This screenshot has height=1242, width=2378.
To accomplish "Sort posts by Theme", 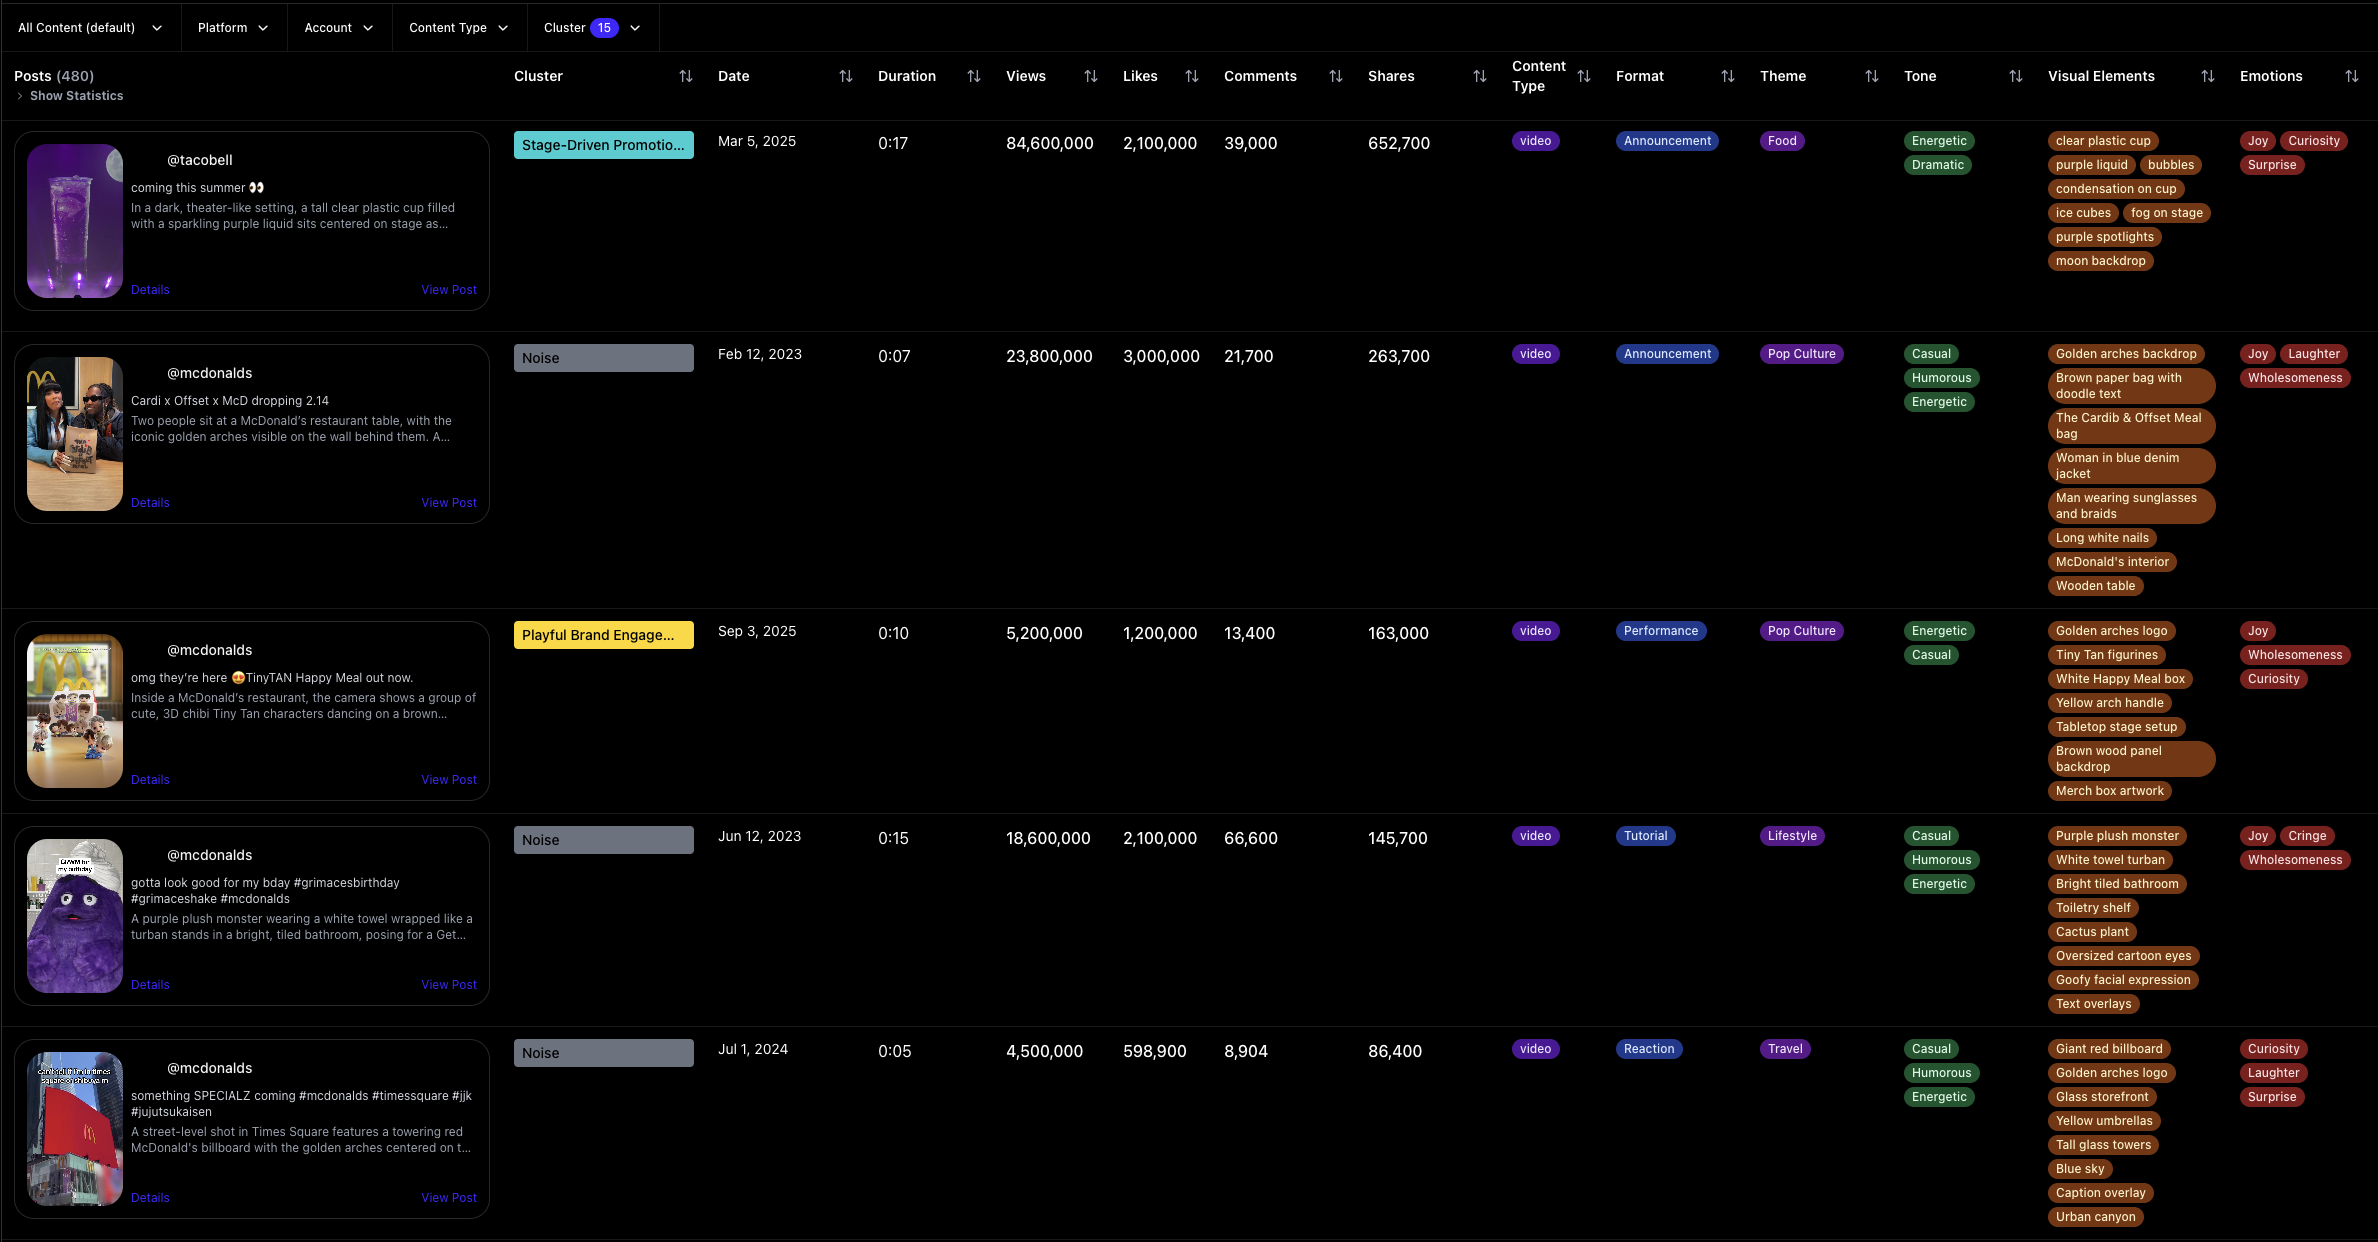I will click(x=1871, y=75).
